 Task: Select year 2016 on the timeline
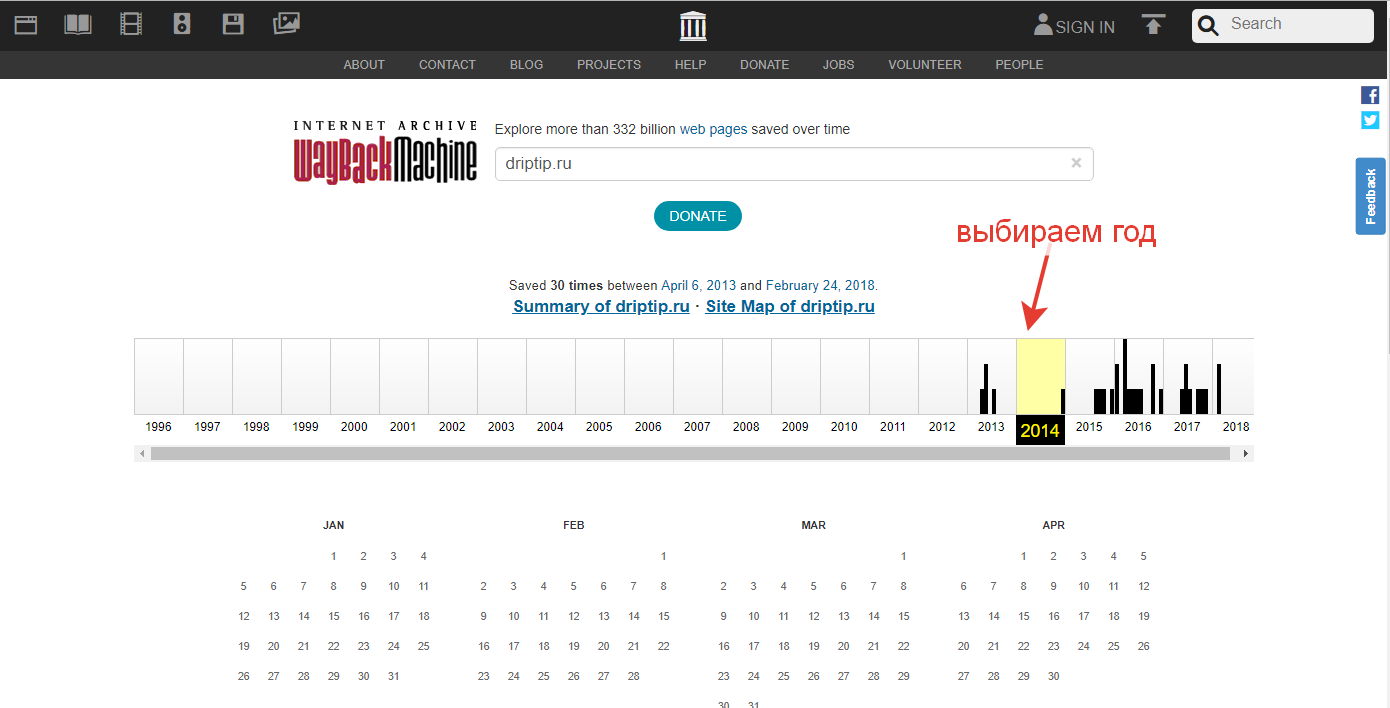(x=1138, y=426)
